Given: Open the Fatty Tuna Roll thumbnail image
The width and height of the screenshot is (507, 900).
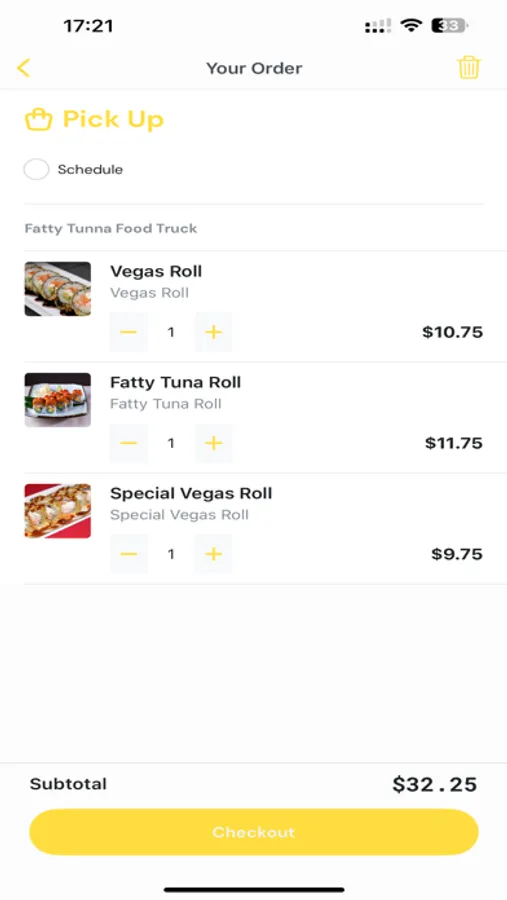Looking at the screenshot, I should [57, 400].
